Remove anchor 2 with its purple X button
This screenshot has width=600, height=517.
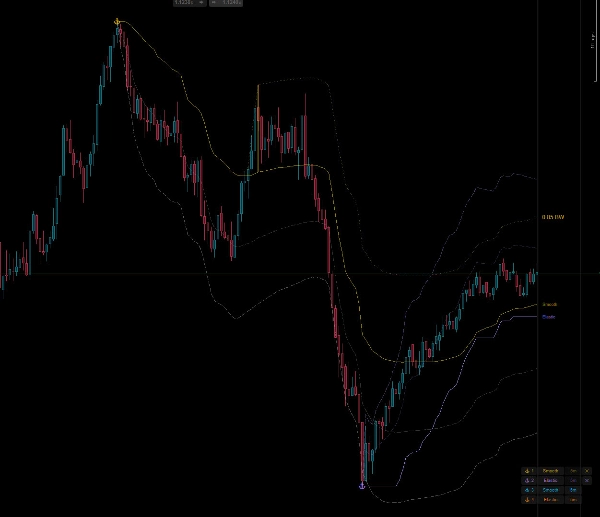(587, 480)
